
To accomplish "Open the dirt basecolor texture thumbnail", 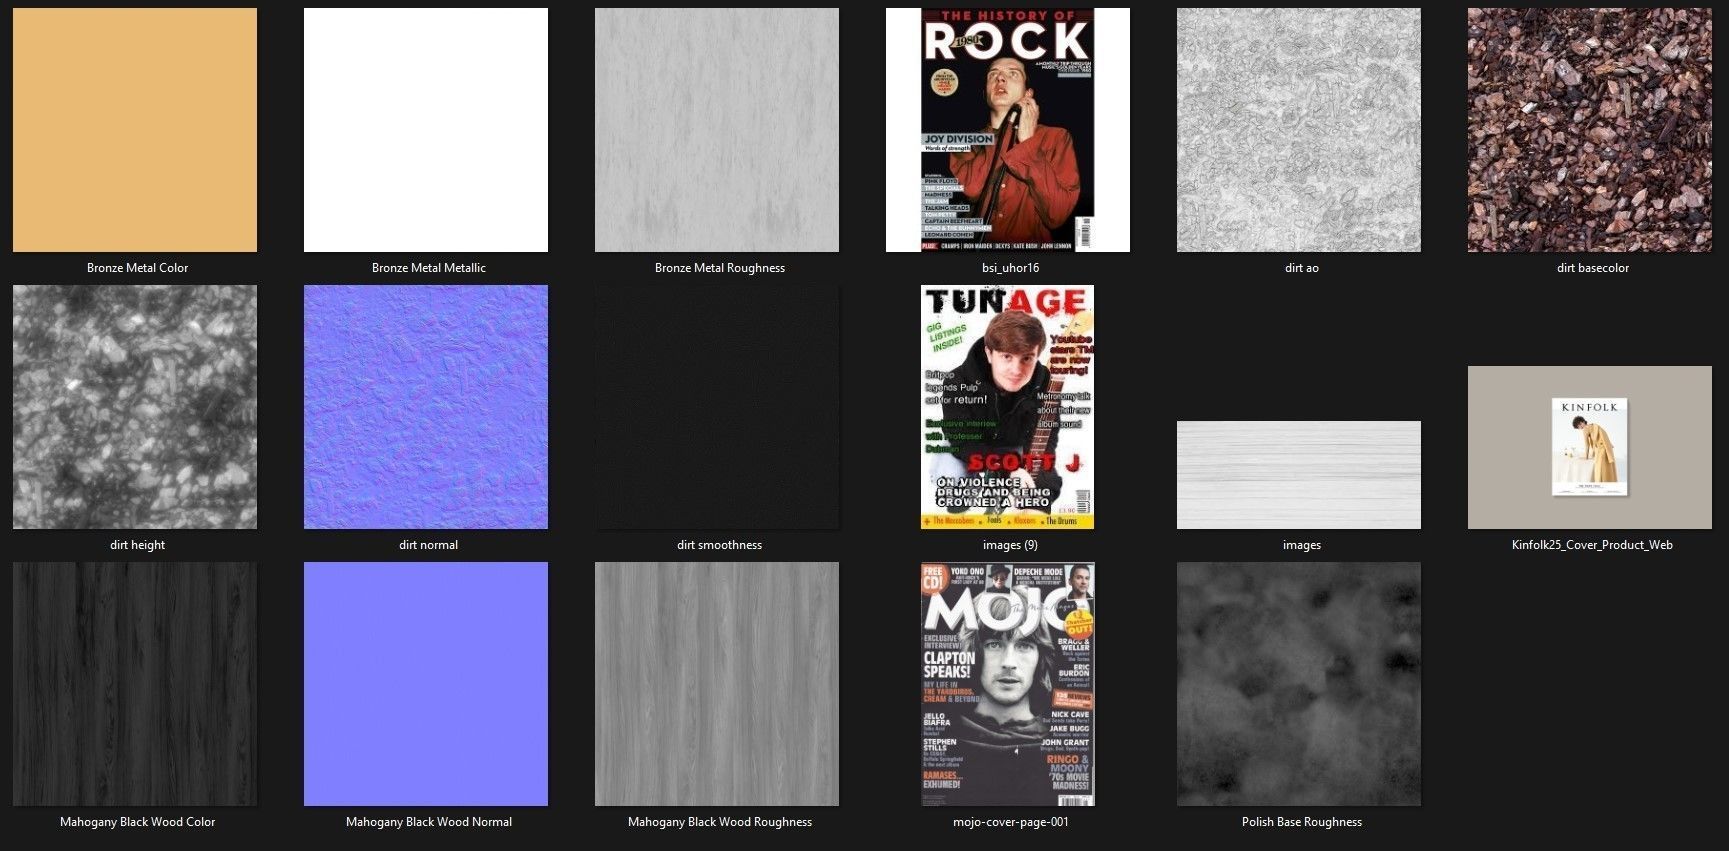I will point(1590,130).
